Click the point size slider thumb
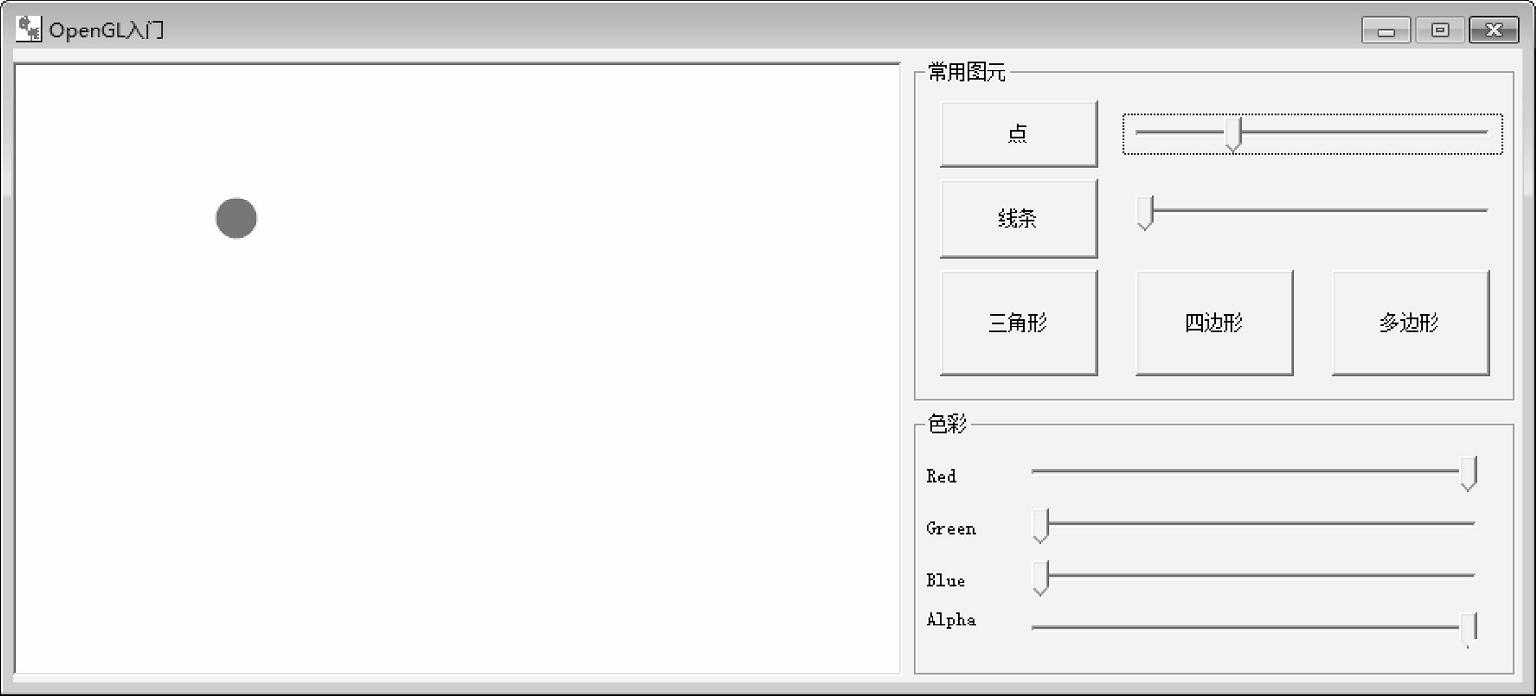Viewport: 1536px width, 696px height. click(1233, 134)
